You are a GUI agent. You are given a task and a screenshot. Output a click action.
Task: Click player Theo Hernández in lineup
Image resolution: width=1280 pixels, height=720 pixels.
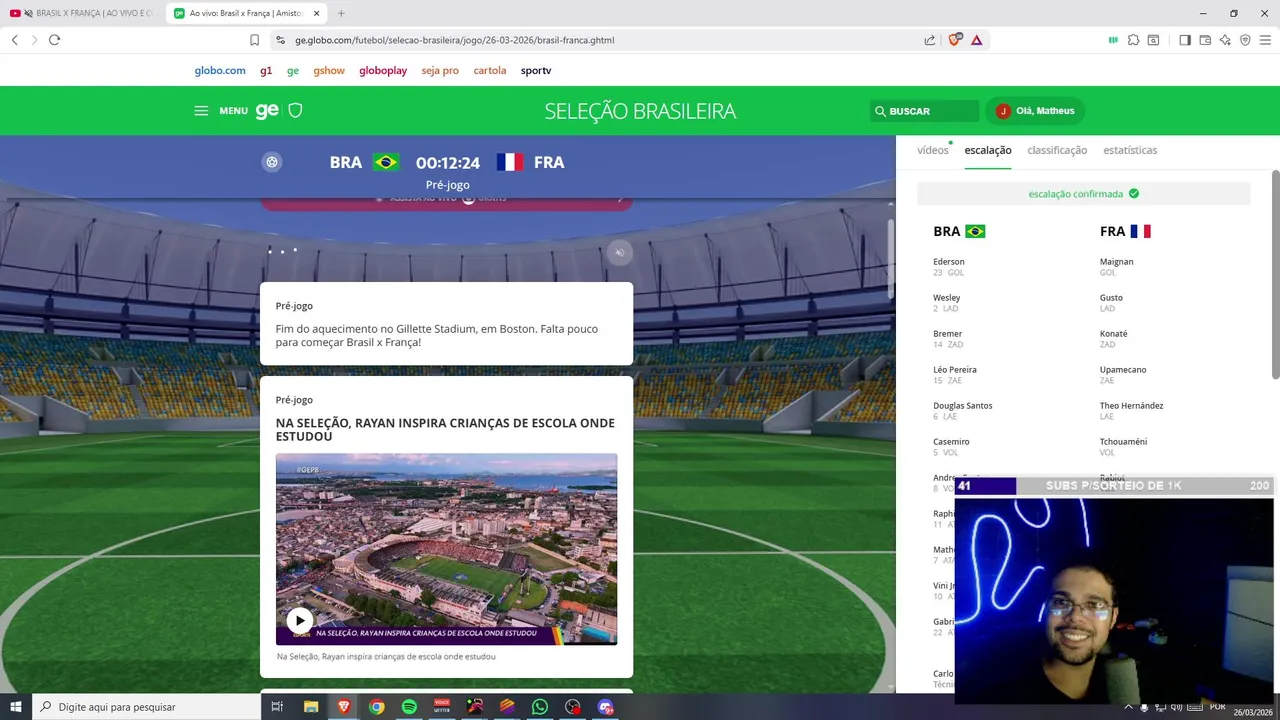tap(1132, 406)
